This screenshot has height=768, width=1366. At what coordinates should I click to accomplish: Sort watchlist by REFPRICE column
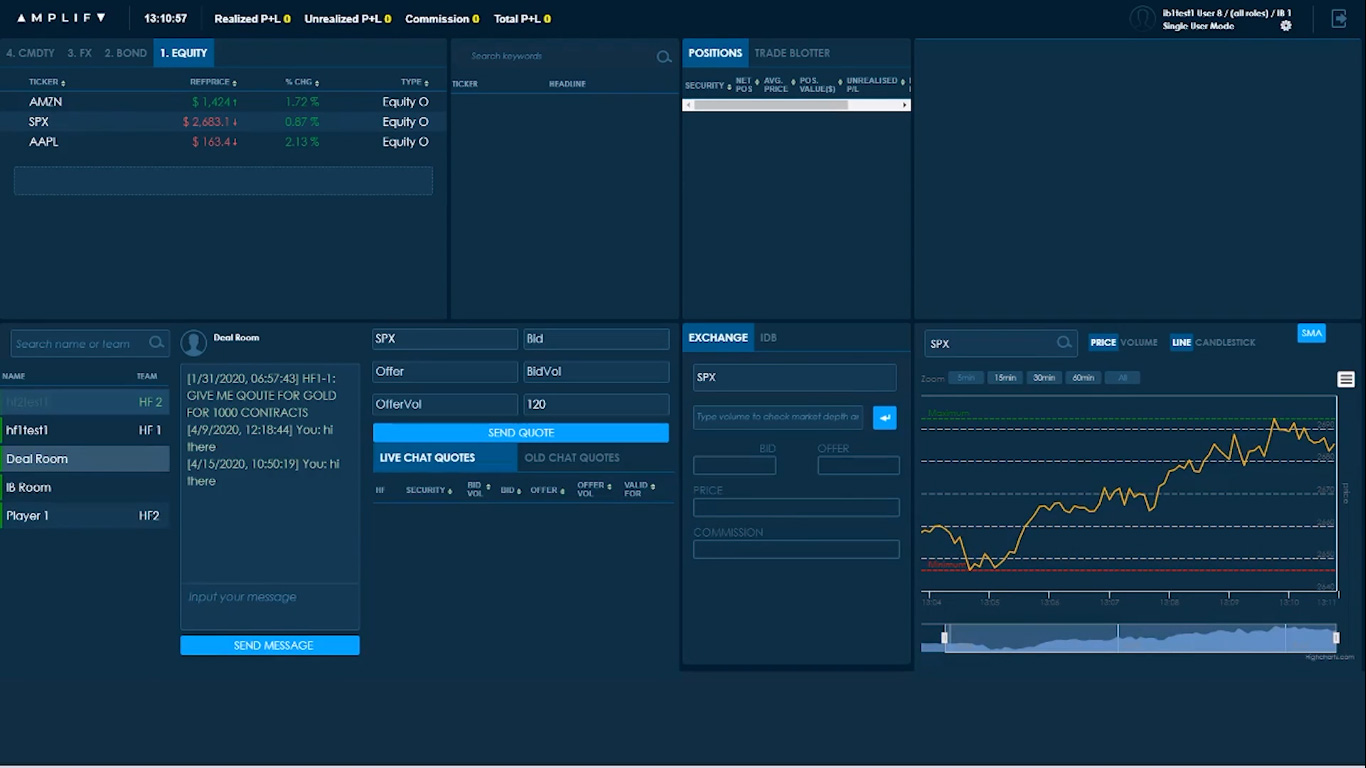pyautogui.click(x=213, y=82)
